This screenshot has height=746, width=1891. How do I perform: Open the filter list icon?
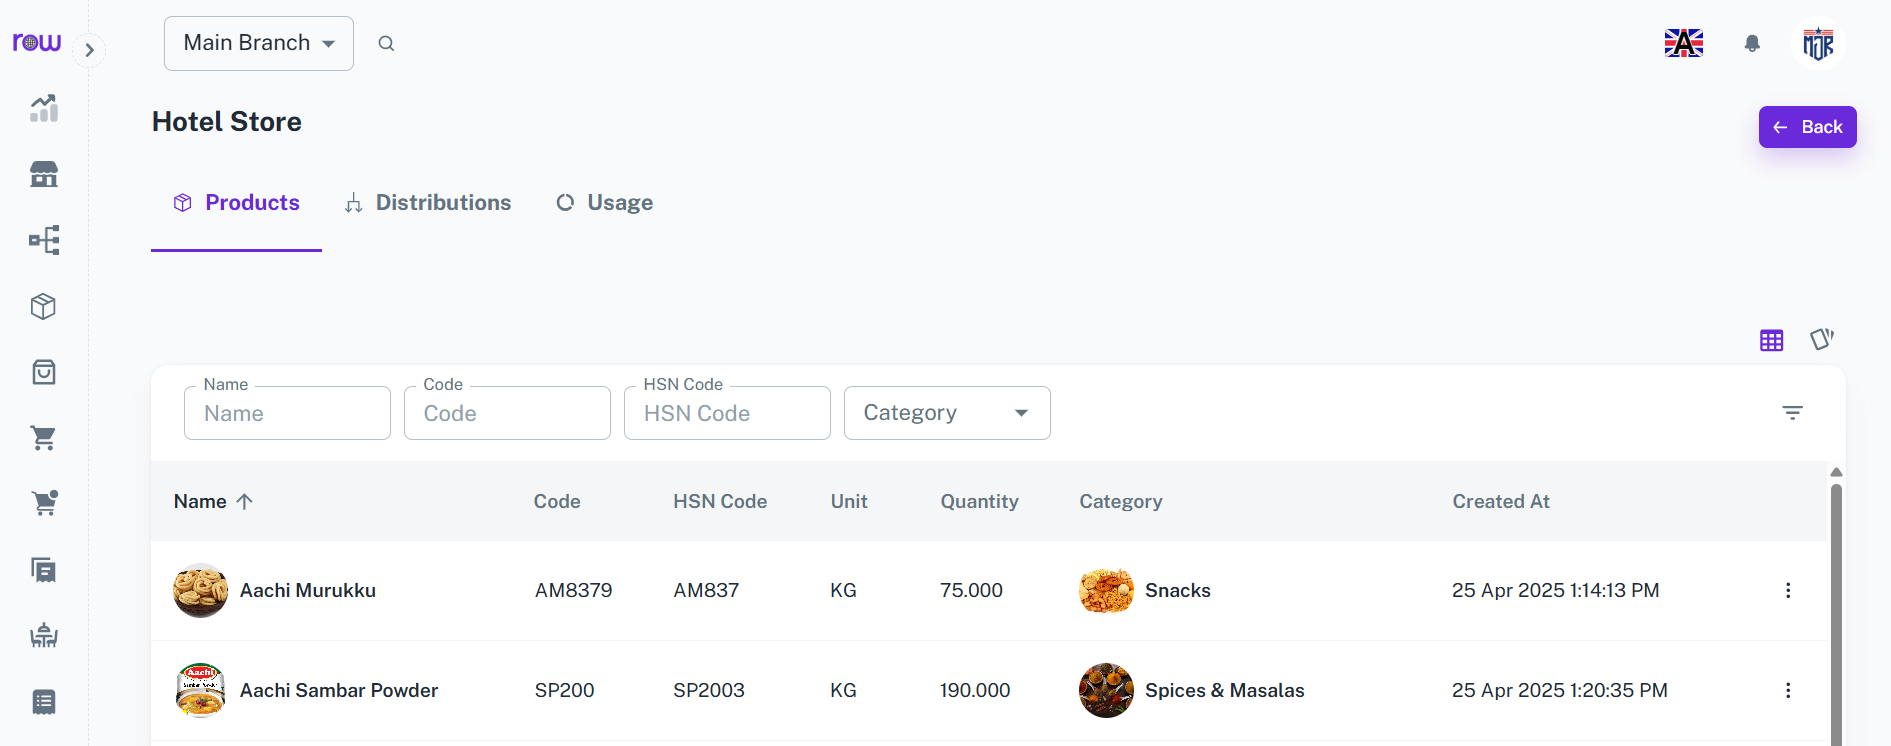(x=1792, y=412)
